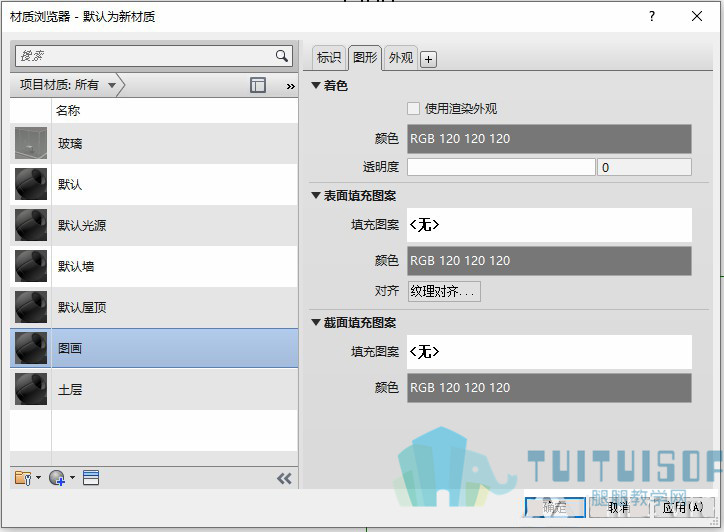Click the add asset plus tab button
Viewport: 724px width, 532px height.
[x=428, y=59]
